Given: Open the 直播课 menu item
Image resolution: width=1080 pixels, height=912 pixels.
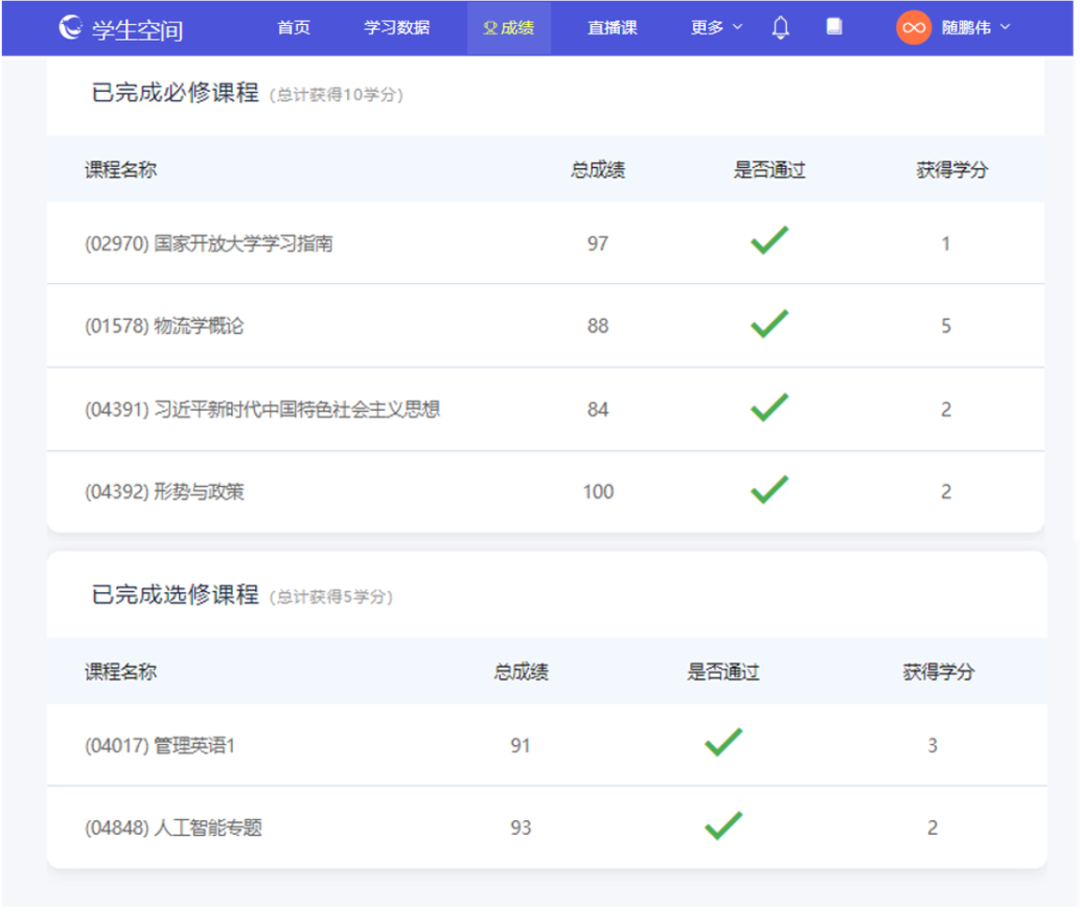Looking at the screenshot, I should [x=611, y=27].
